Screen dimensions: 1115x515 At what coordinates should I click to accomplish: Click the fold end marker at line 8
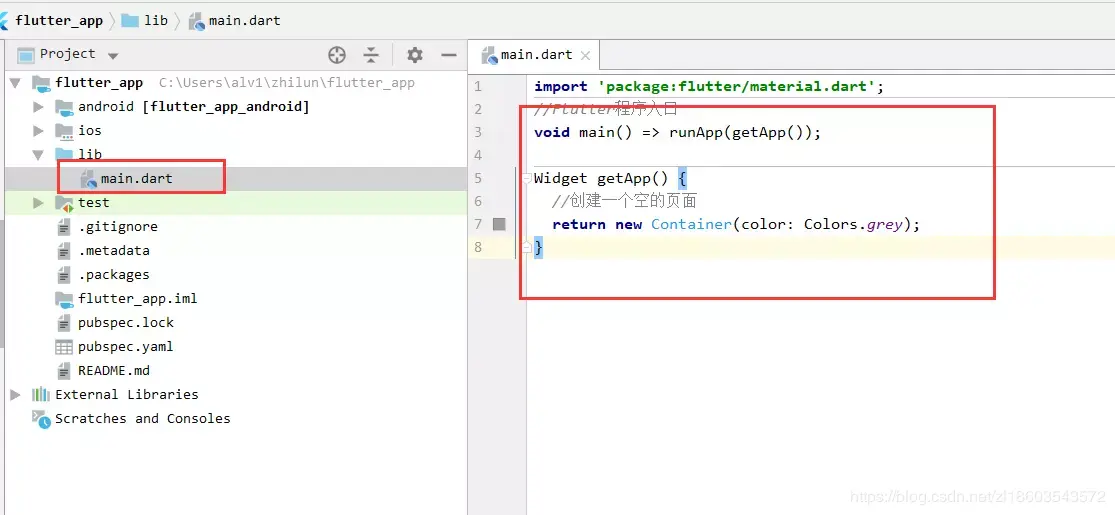[x=527, y=248]
